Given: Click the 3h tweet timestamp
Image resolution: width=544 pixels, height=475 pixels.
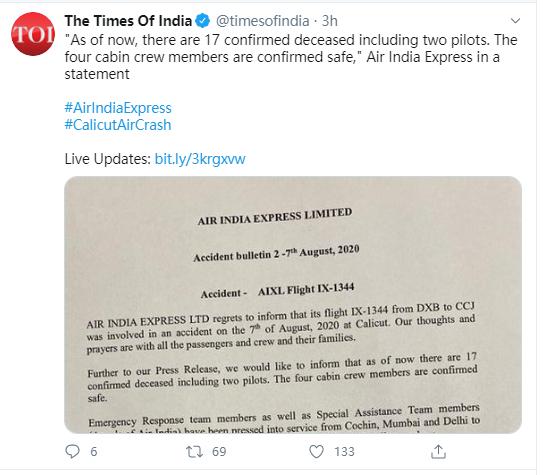Looking at the screenshot, I should tap(330, 21).
